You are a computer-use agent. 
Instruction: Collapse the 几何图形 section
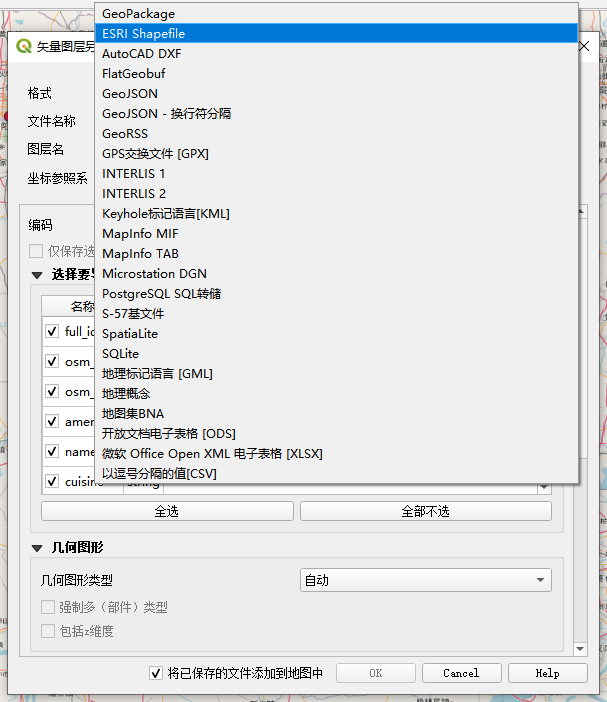click(37, 548)
